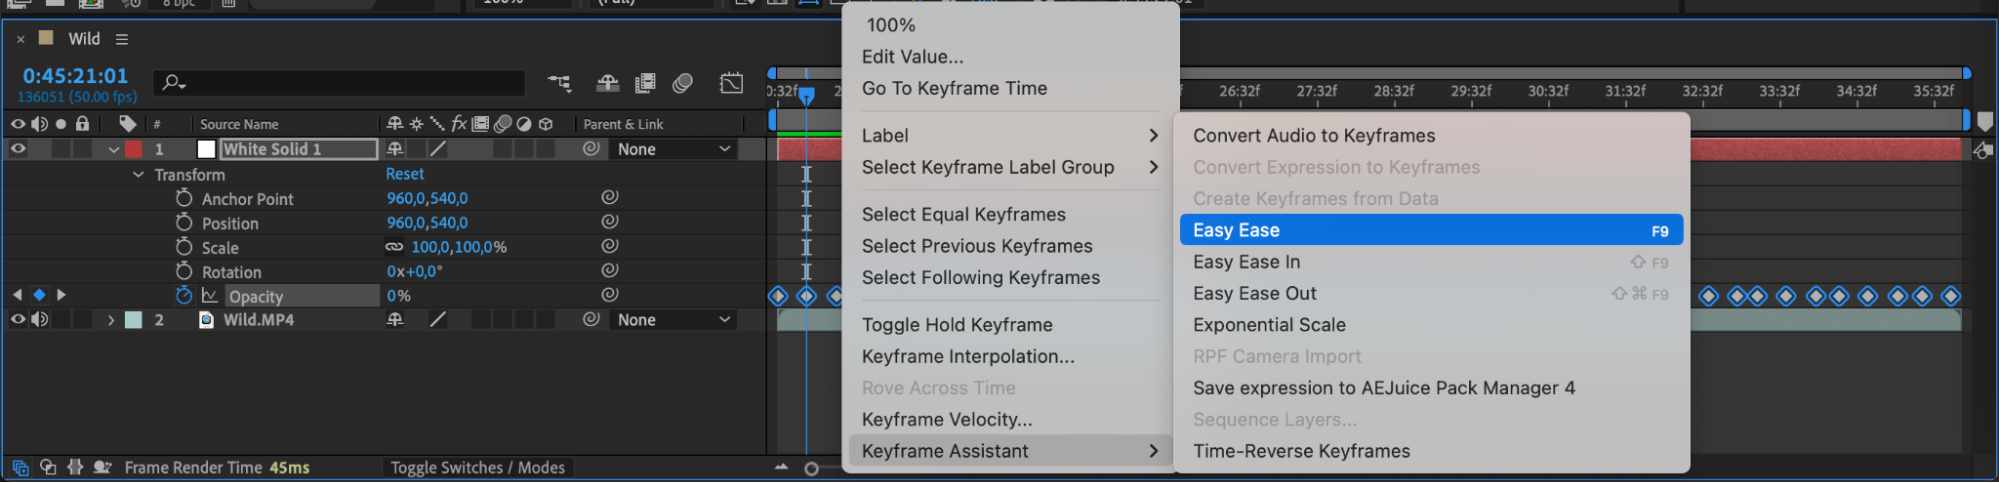The image size is (1999, 483).
Task: Select Time-Reverse Keyframes menu entry
Action: (1301, 451)
